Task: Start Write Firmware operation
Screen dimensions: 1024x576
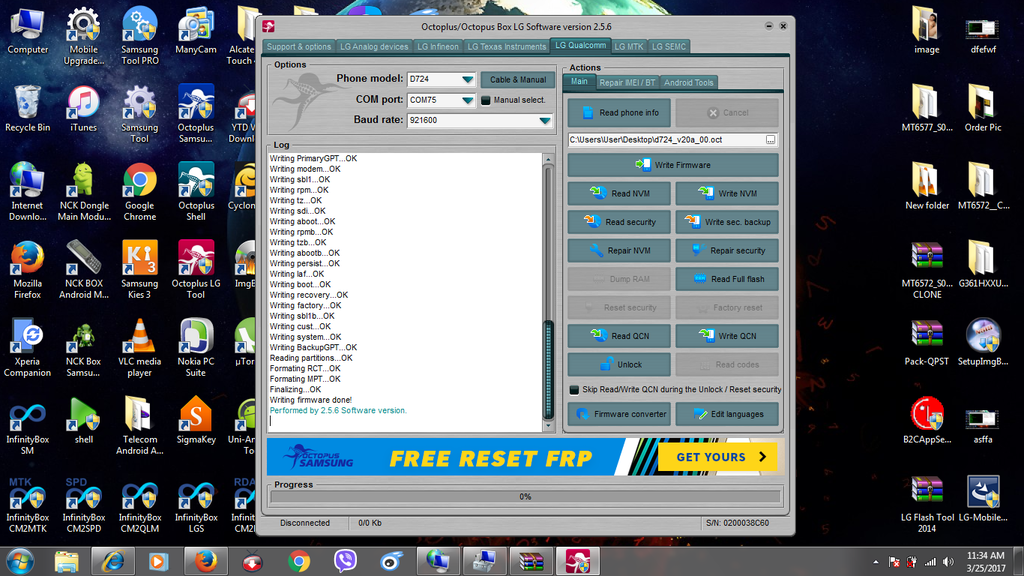Action: click(672, 165)
